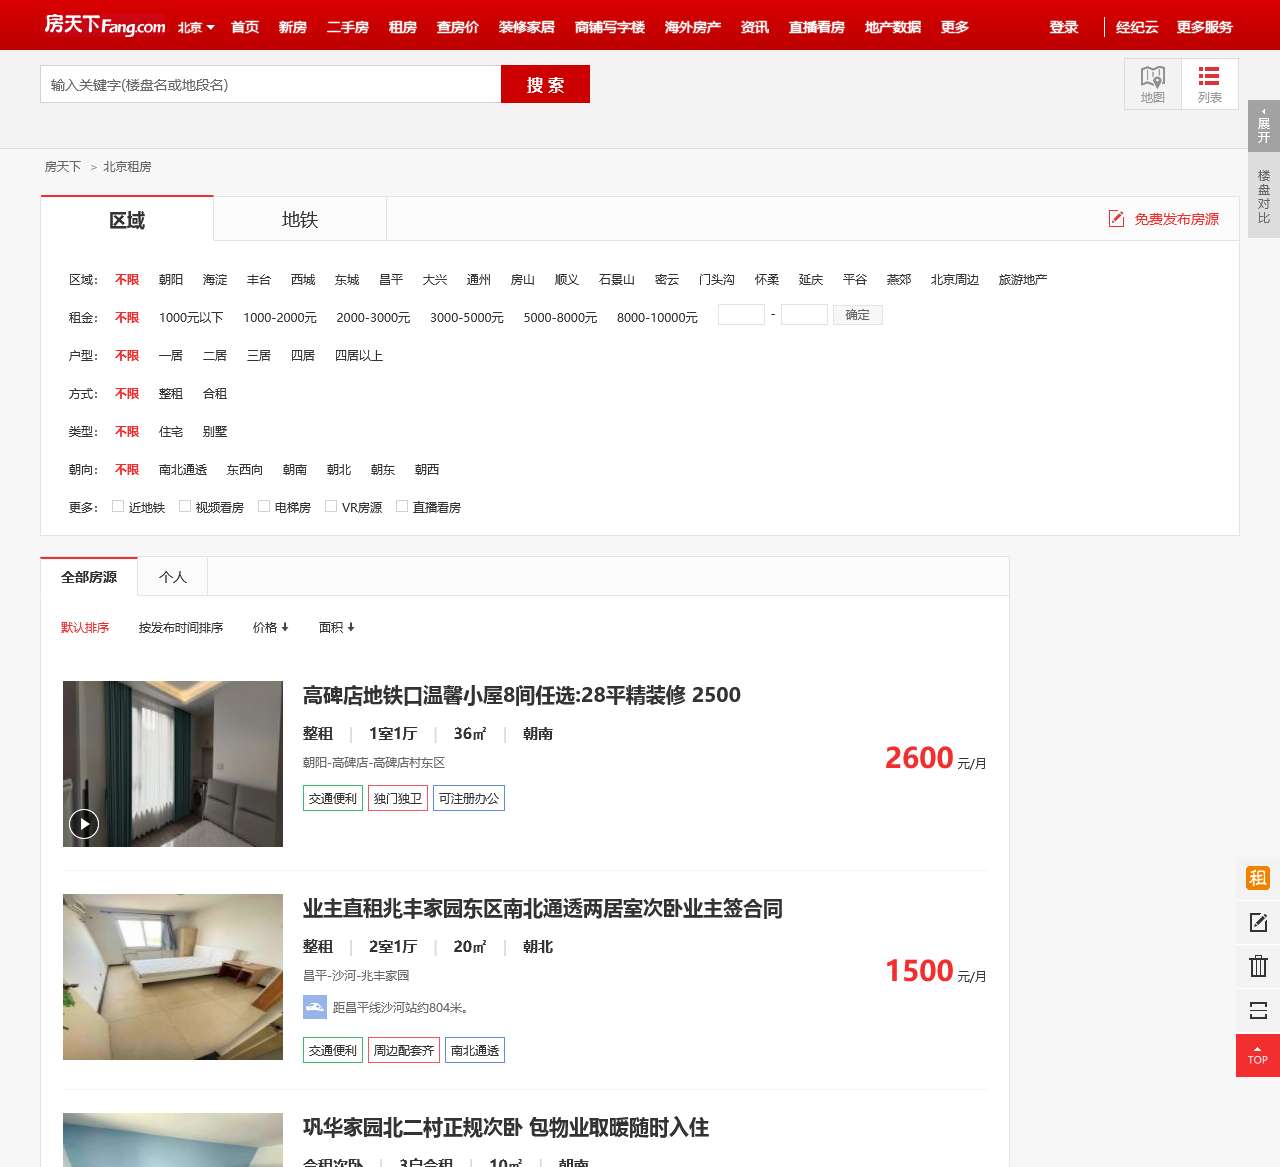This screenshot has width=1280, height=1167.
Task: Open 直播看房 in top navigation
Action: tap(817, 27)
